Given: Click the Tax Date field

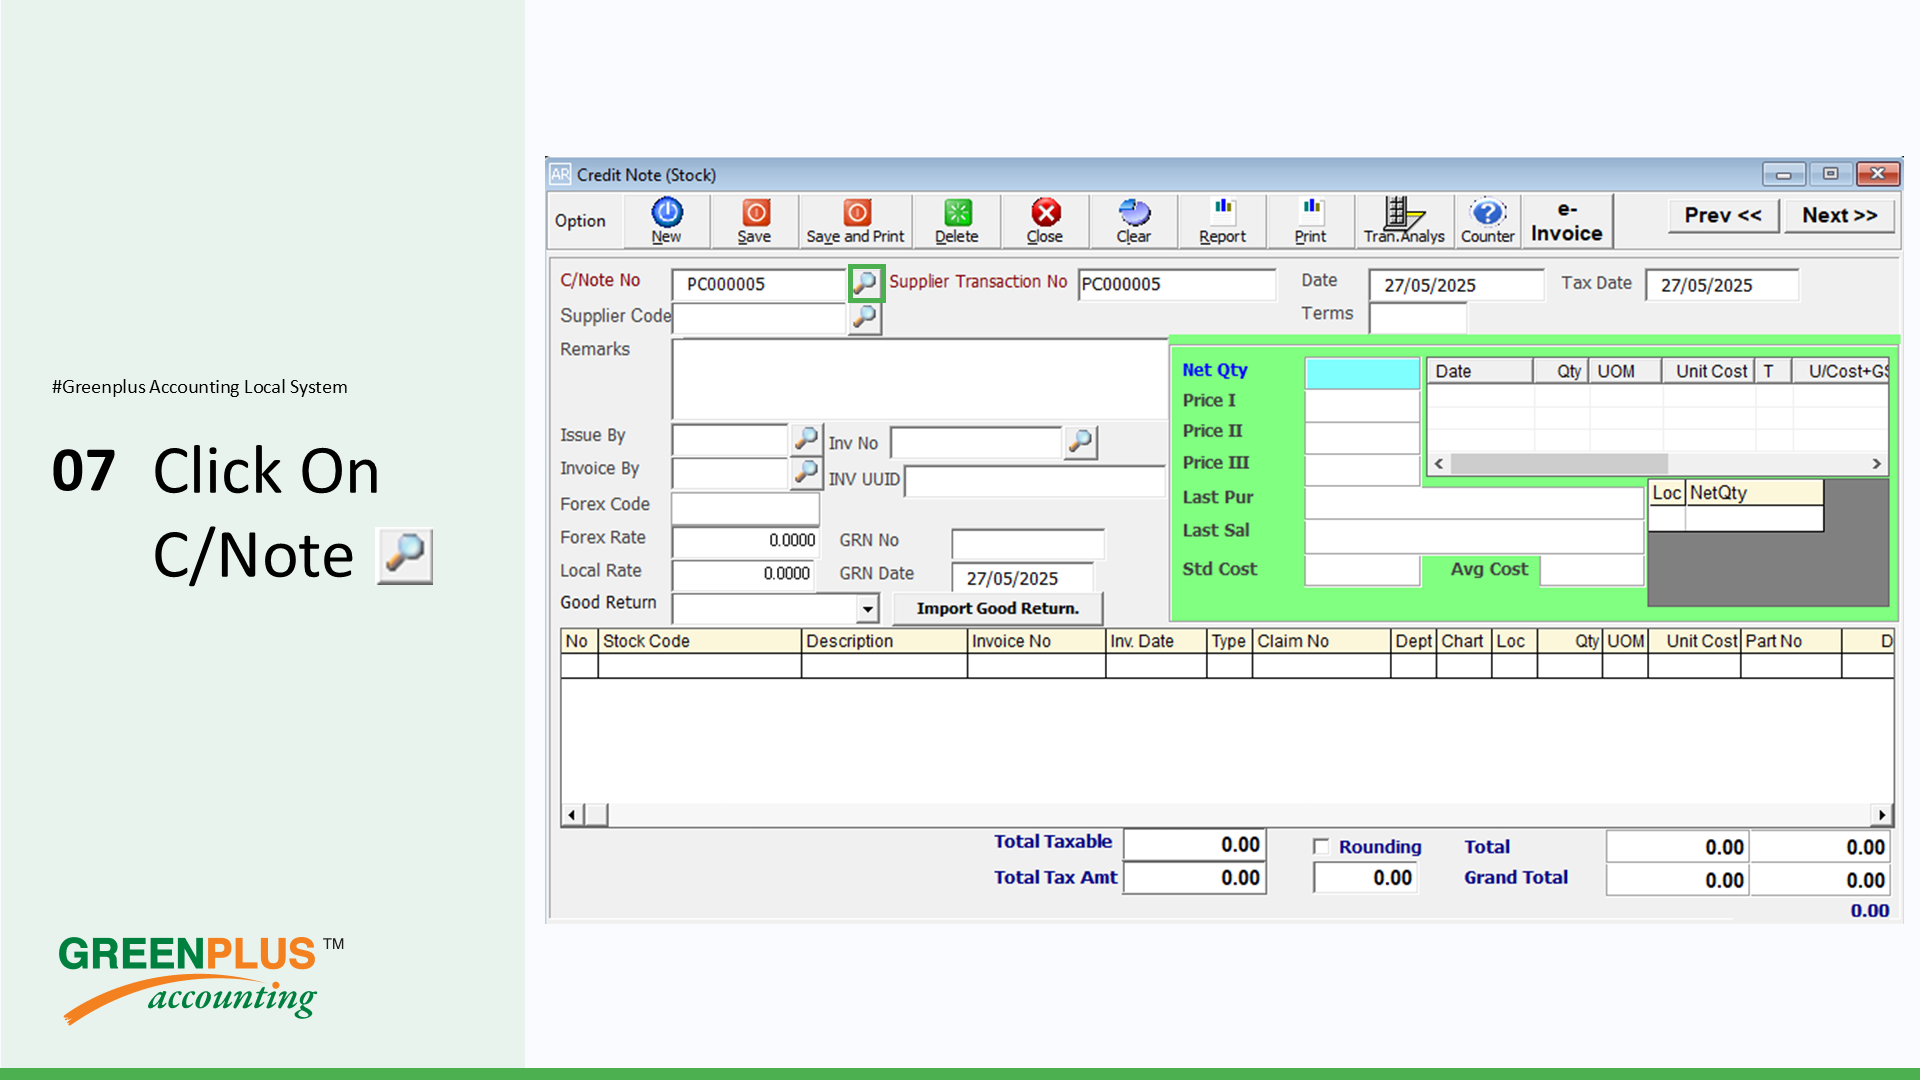Looking at the screenshot, I should (1722, 285).
